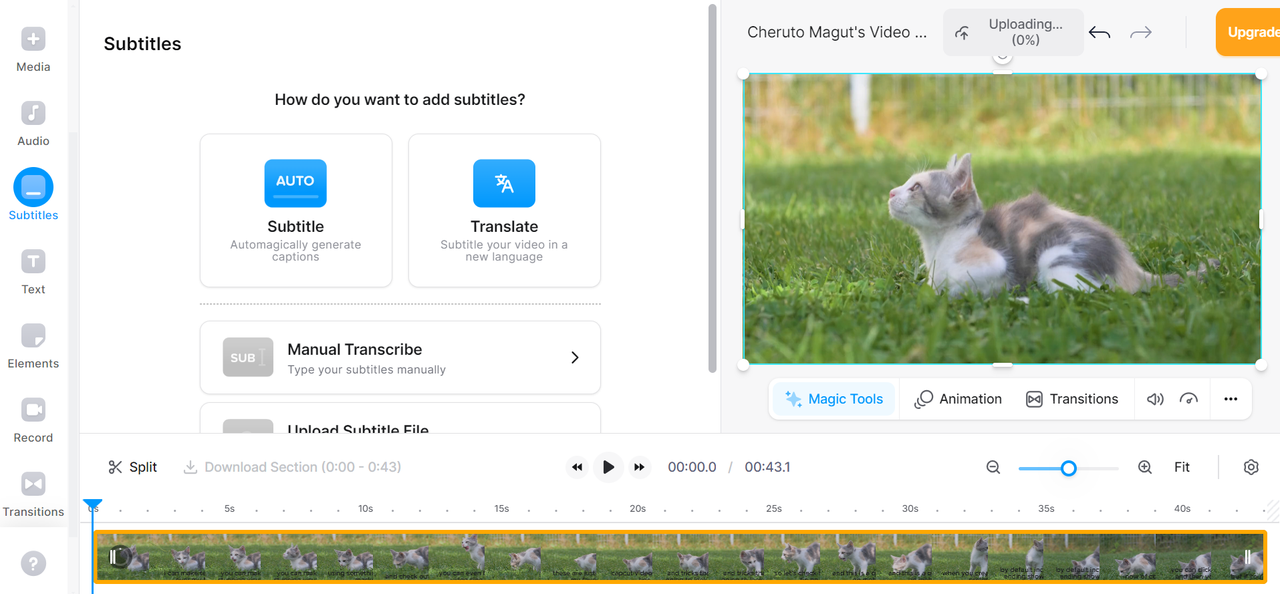The height and width of the screenshot is (594, 1280).
Task: Open timeline settings gear
Action: click(x=1251, y=467)
